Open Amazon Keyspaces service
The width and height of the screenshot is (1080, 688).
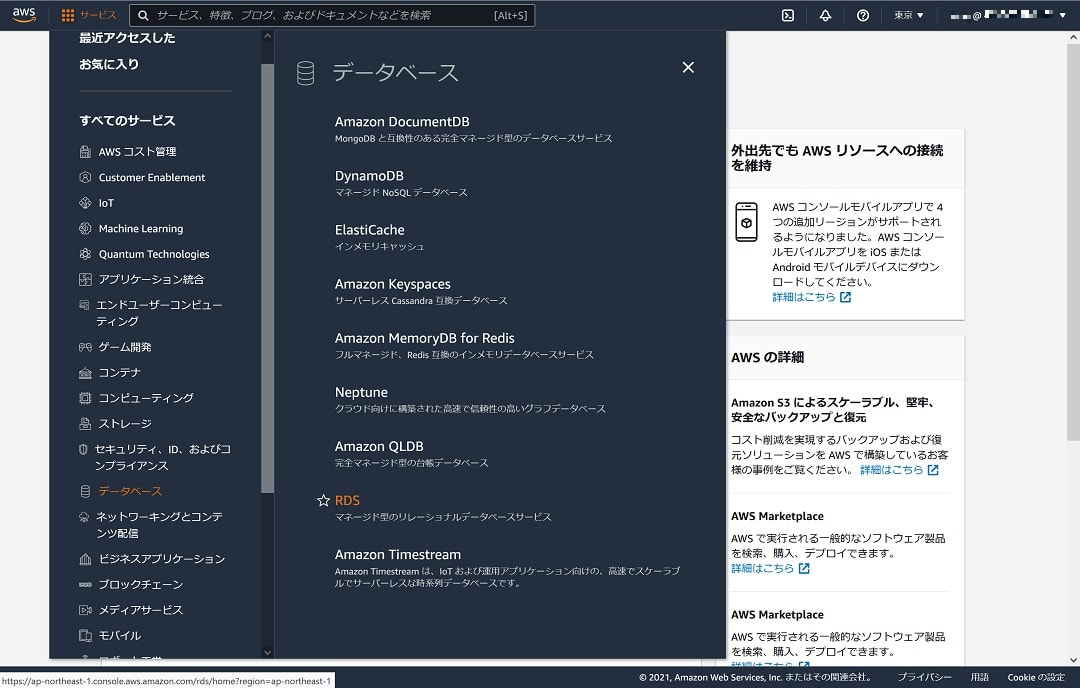pos(393,284)
